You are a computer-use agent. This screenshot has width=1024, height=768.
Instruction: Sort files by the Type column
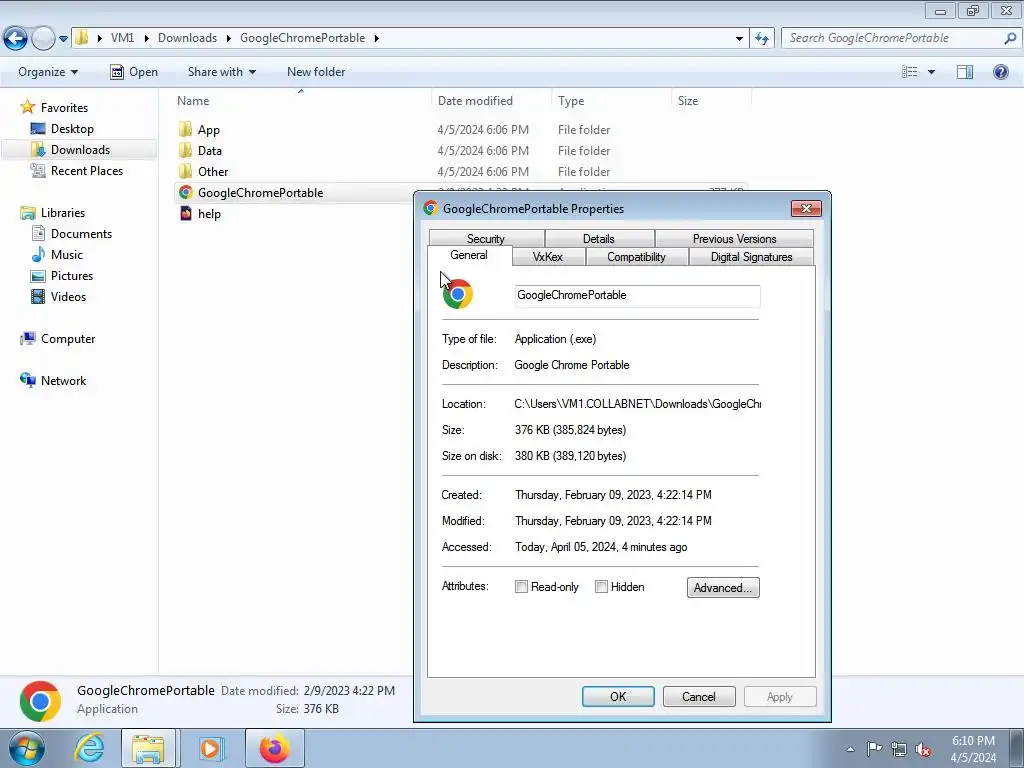[x=611, y=101]
